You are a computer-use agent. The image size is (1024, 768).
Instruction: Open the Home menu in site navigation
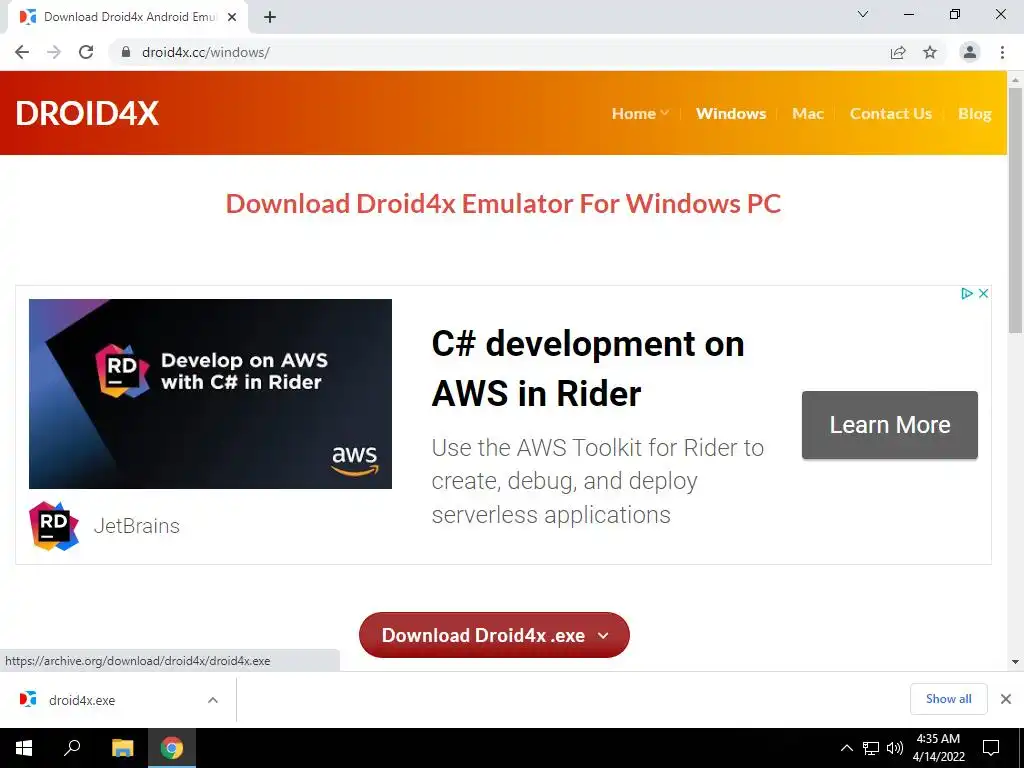pyautogui.click(x=633, y=114)
